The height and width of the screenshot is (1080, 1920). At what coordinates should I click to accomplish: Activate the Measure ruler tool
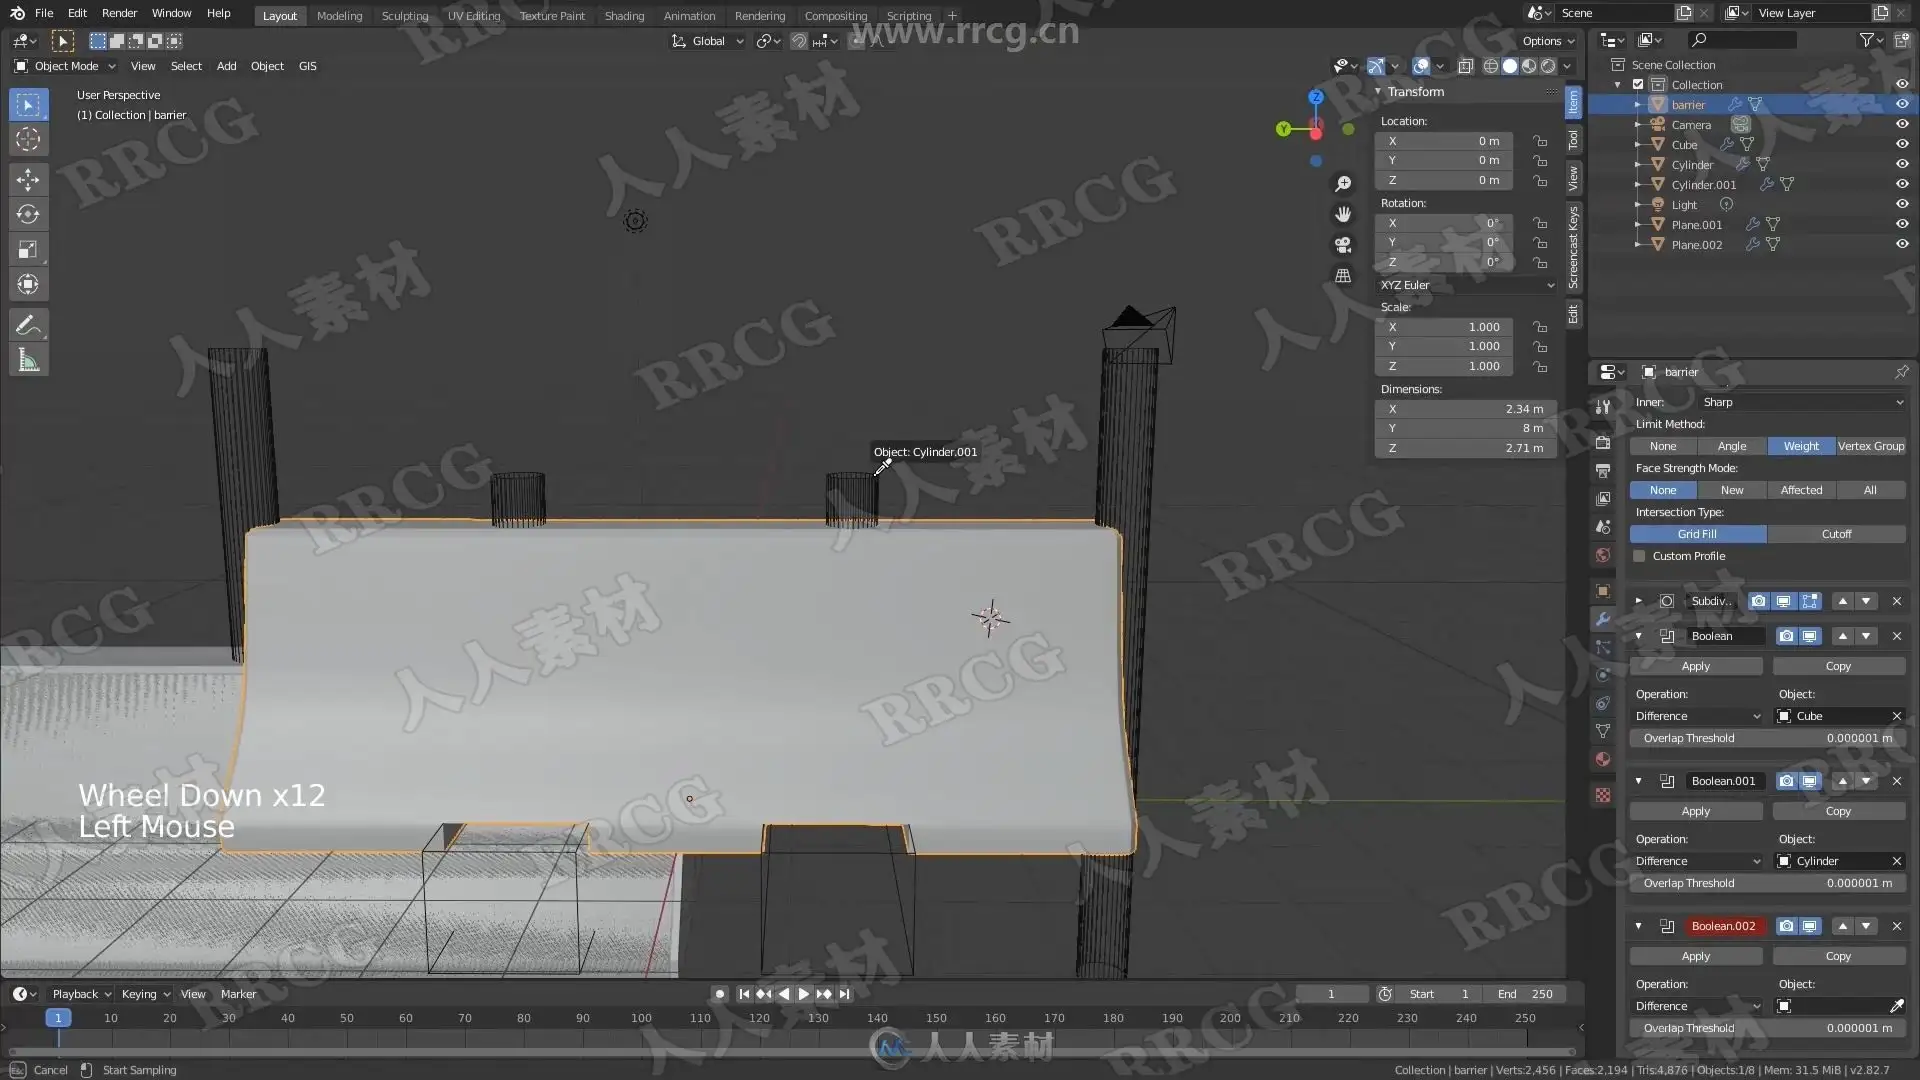pos(28,361)
